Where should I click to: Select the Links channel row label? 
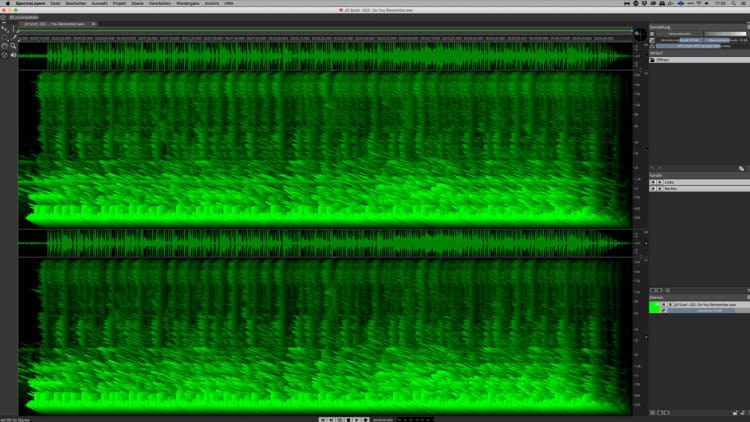coord(669,182)
